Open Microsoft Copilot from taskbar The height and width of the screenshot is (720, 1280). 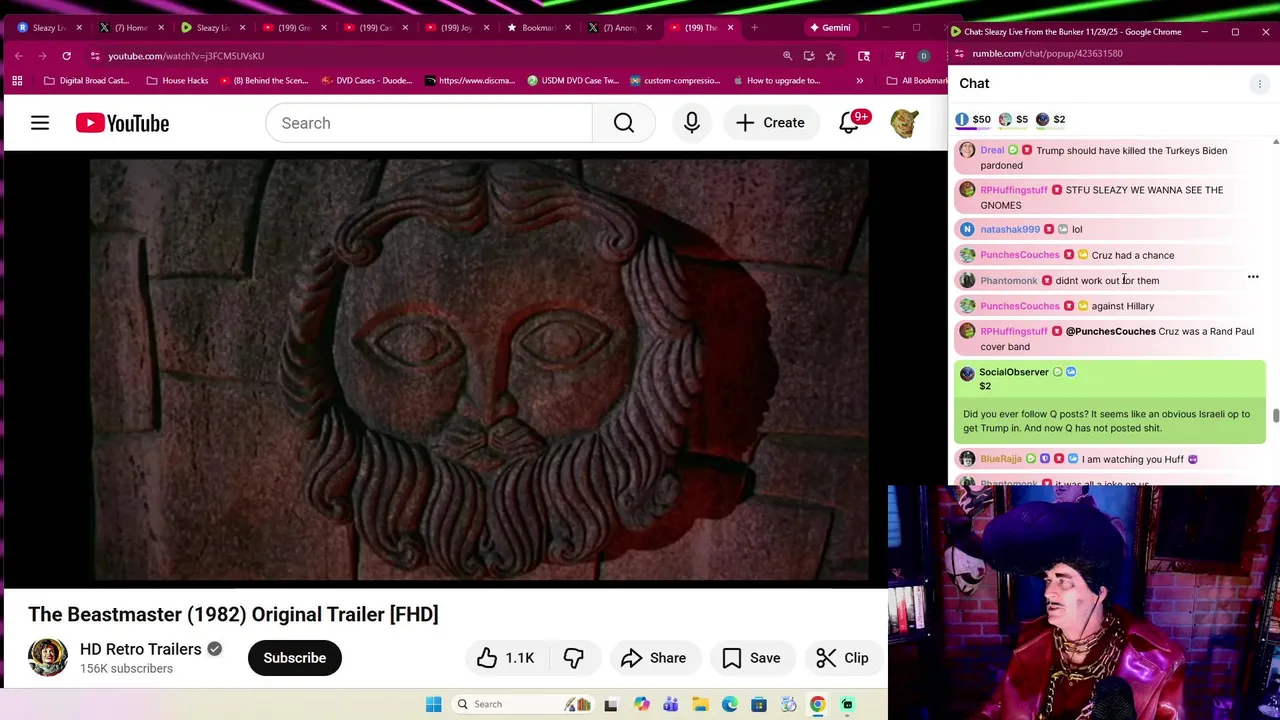tap(641, 704)
